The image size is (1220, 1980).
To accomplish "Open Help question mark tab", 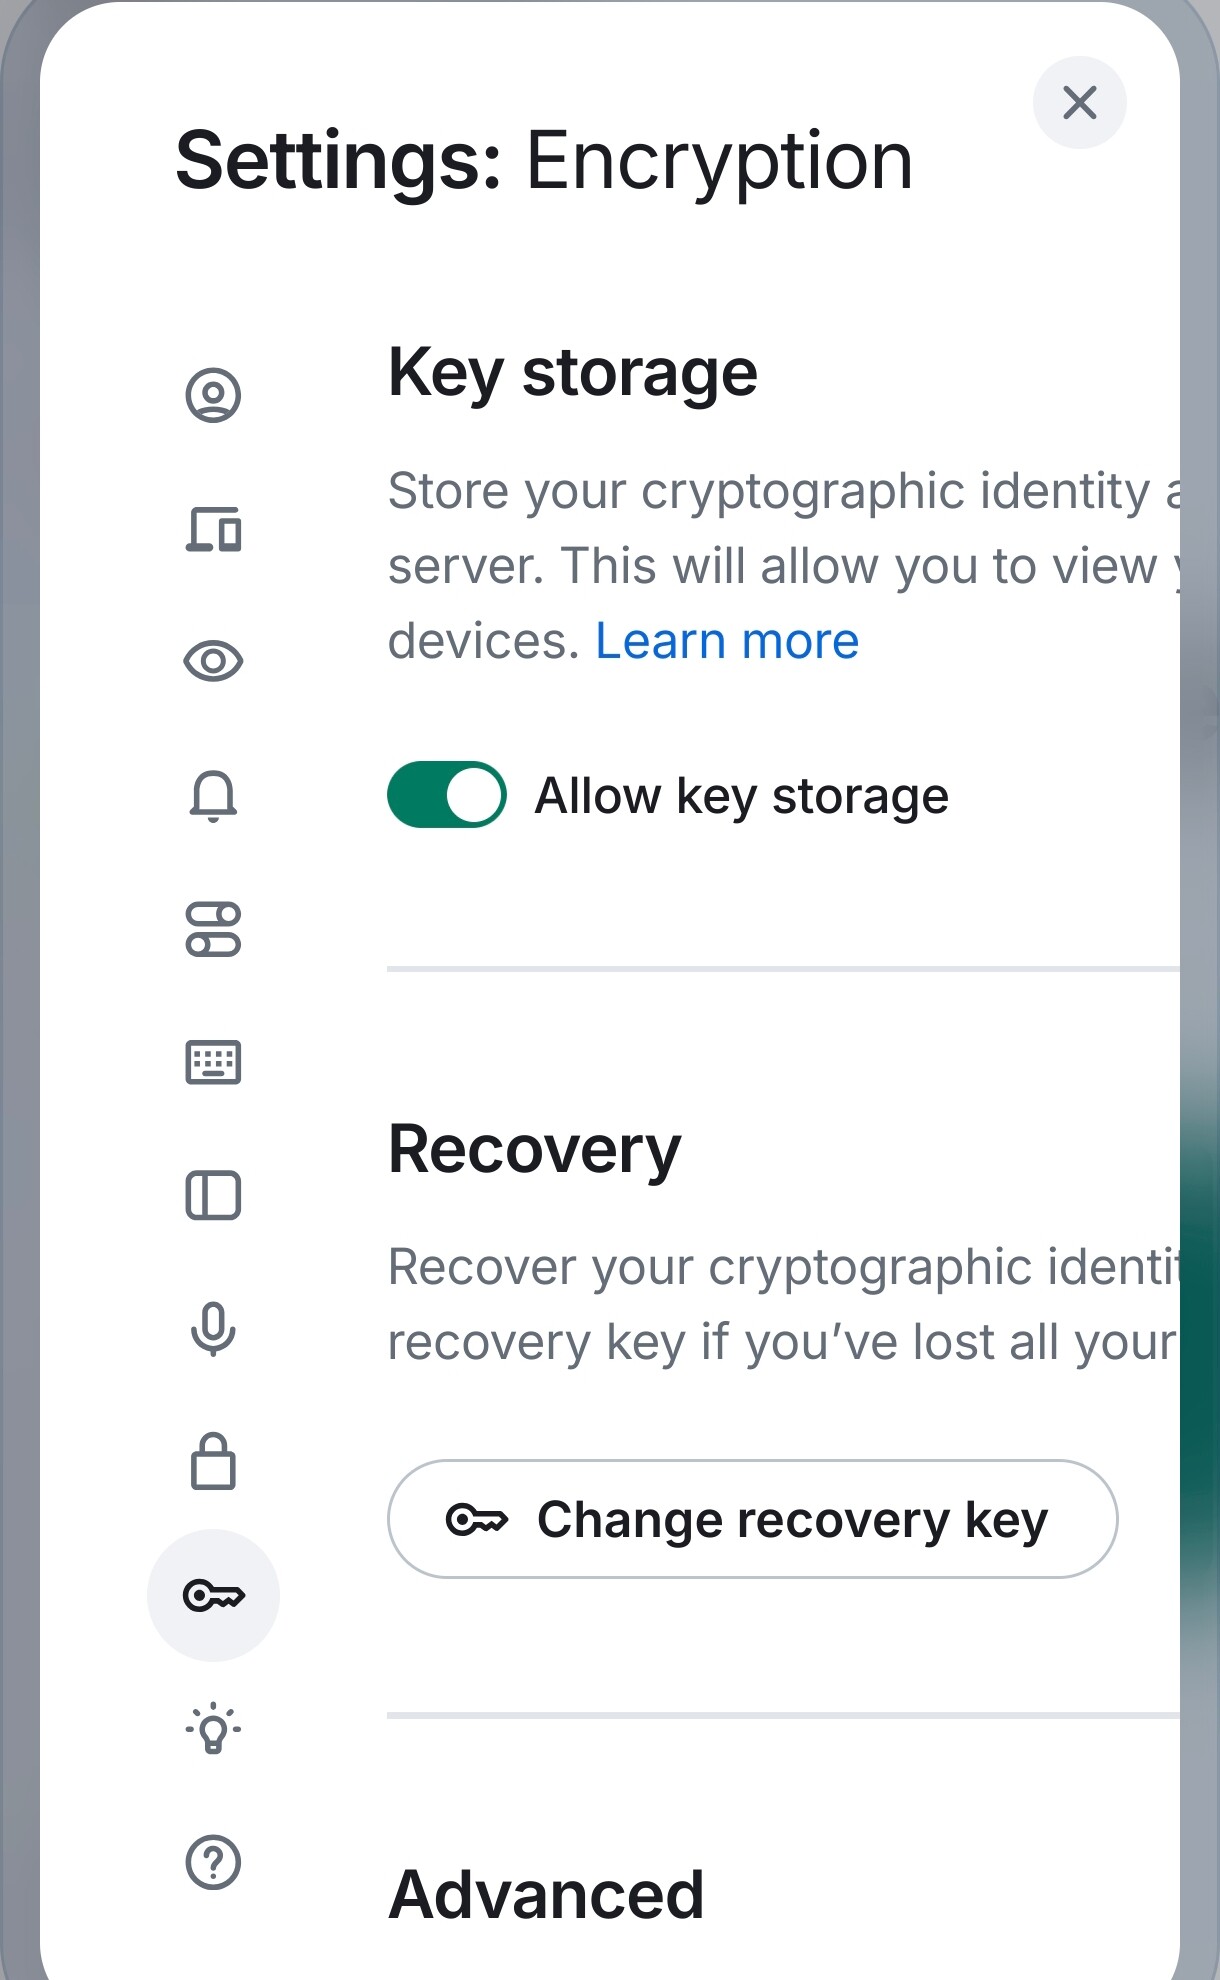I will [213, 1862].
